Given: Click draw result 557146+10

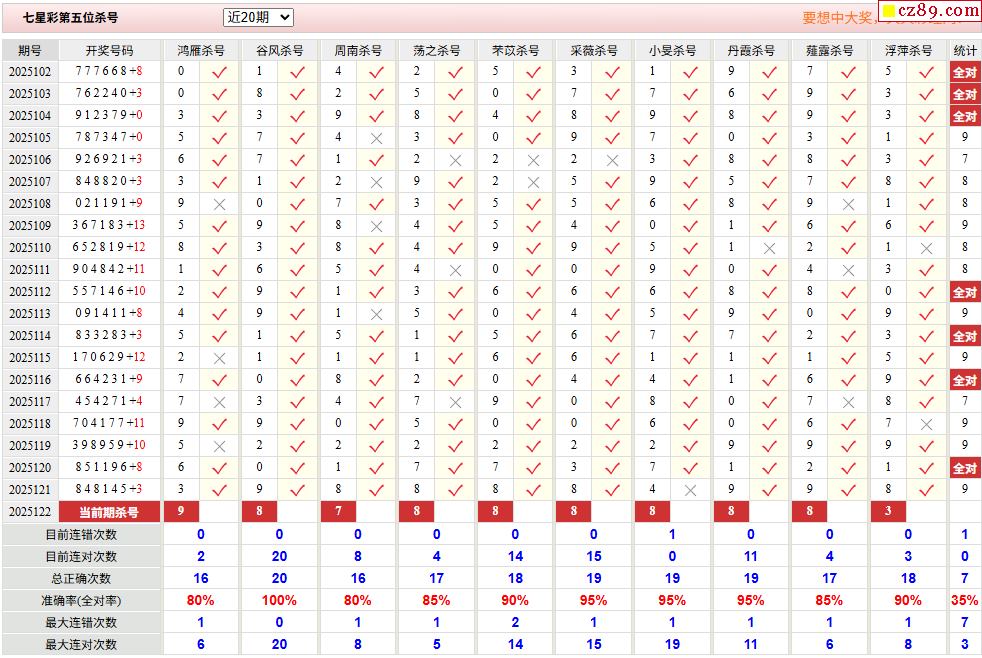Looking at the screenshot, I should tap(109, 291).
